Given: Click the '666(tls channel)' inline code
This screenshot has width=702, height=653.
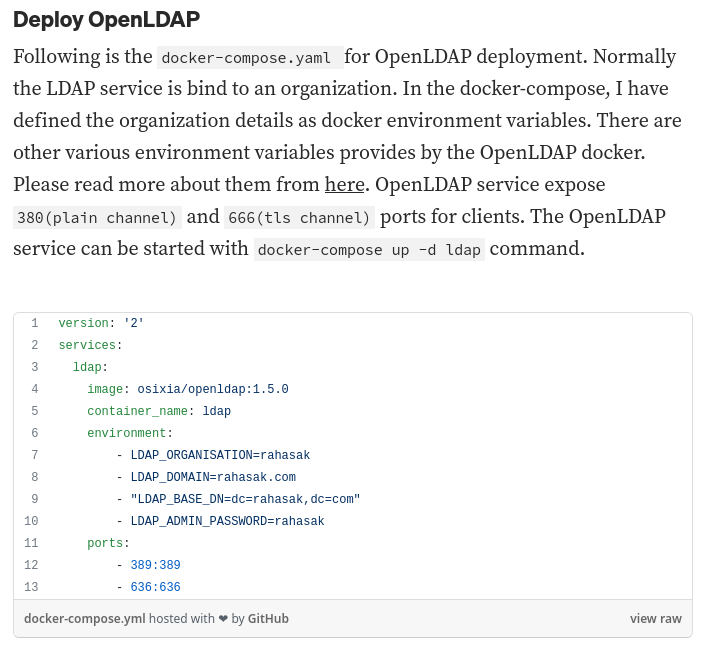Looking at the screenshot, I should click(x=299, y=218).
